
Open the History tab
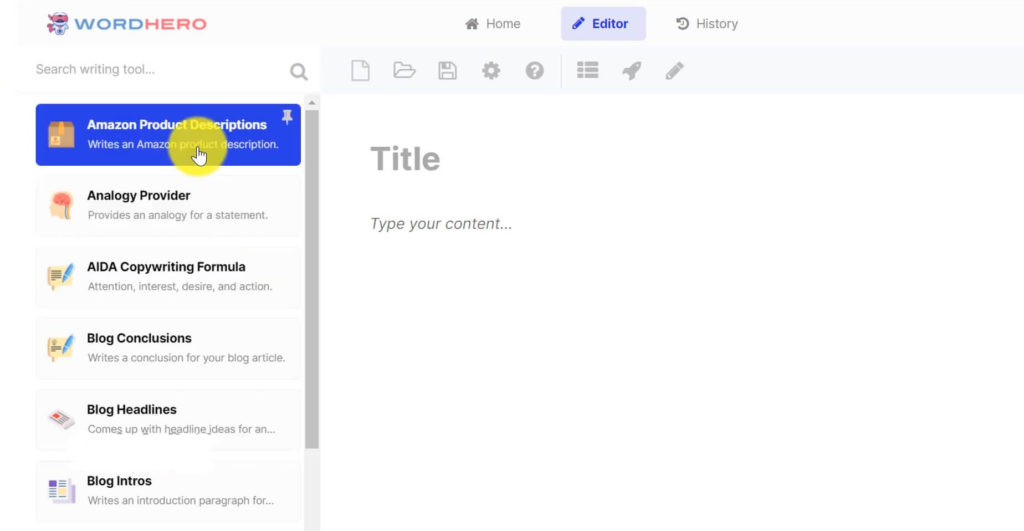(707, 24)
